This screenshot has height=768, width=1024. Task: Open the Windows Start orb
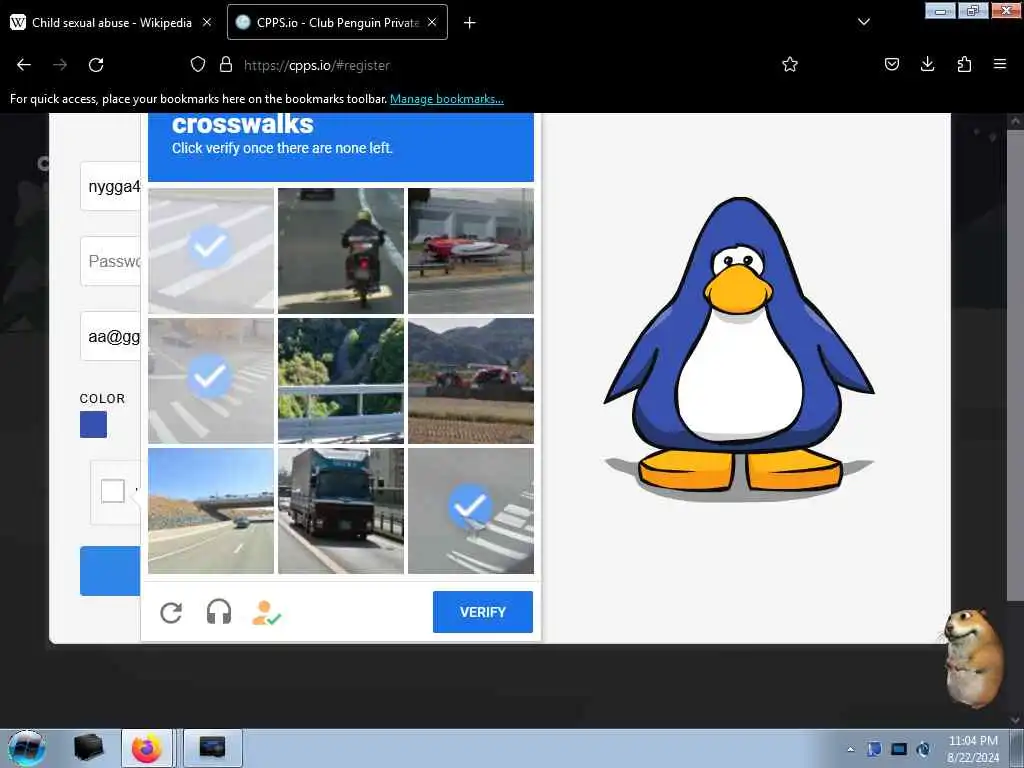click(x=27, y=748)
